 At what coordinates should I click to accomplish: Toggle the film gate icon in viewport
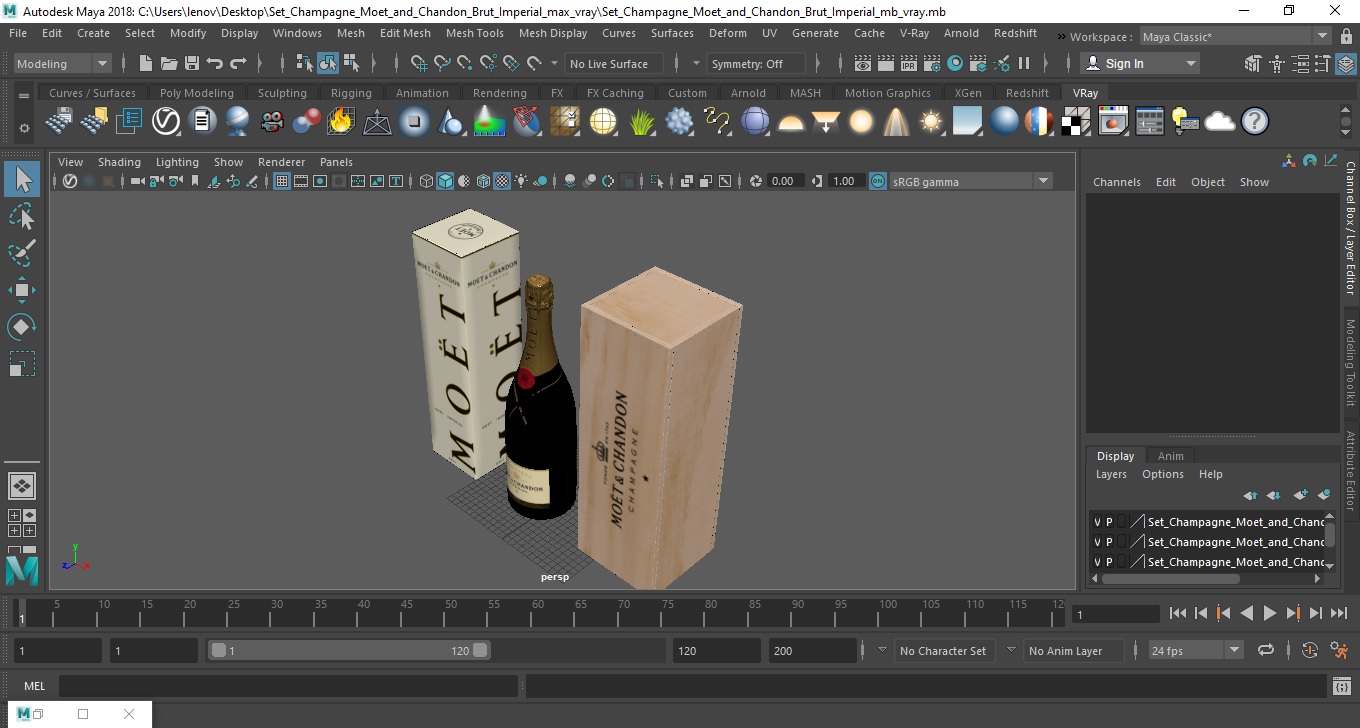tap(301, 181)
